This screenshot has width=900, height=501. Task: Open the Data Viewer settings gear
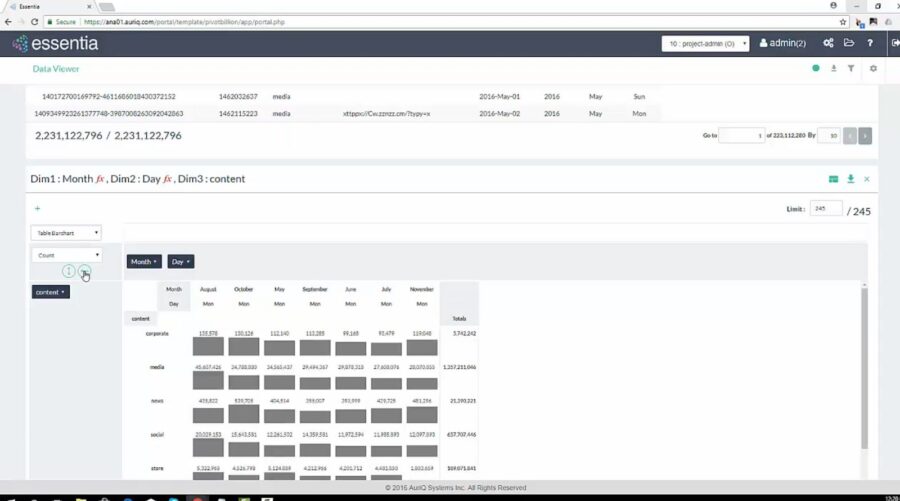click(873, 68)
